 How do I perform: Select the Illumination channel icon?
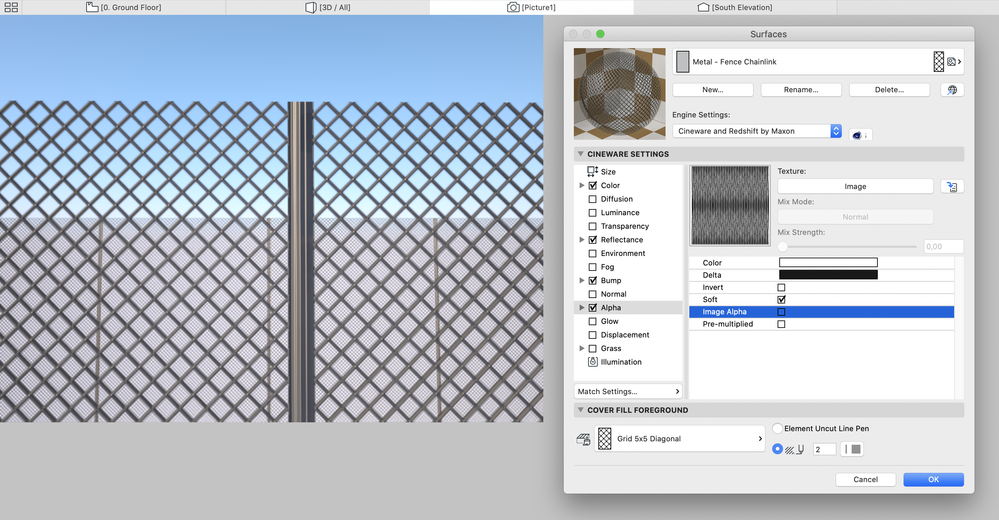(593, 362)
